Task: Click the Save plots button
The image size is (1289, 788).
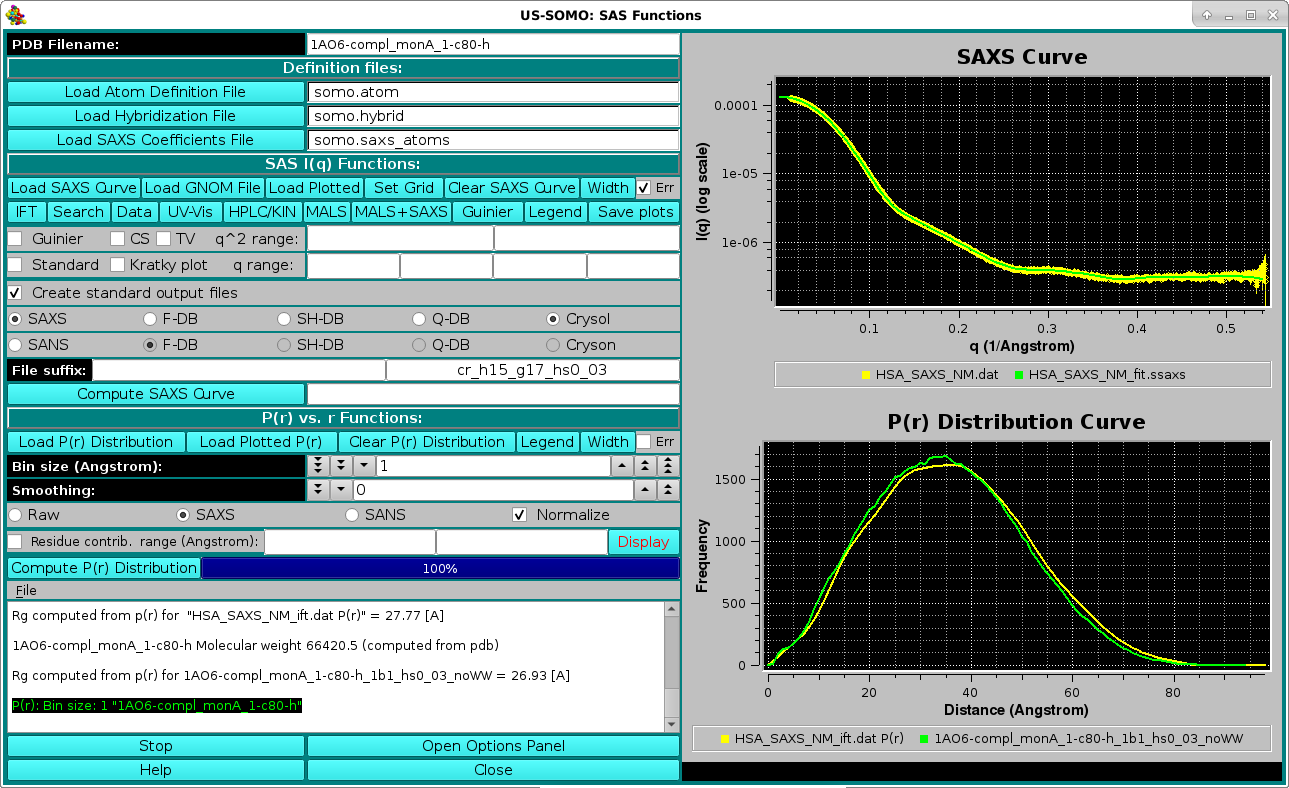Action: [x=635, y=212]
